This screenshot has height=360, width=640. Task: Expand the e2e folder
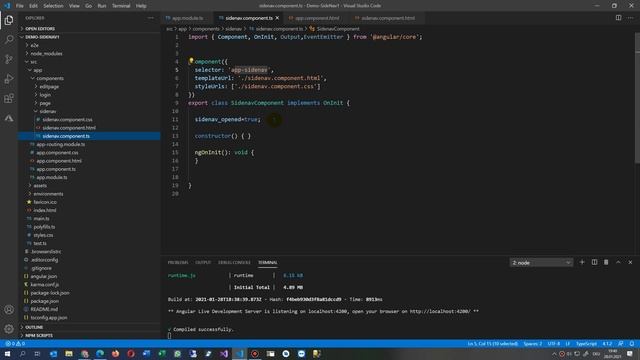(x=34, y=45)
